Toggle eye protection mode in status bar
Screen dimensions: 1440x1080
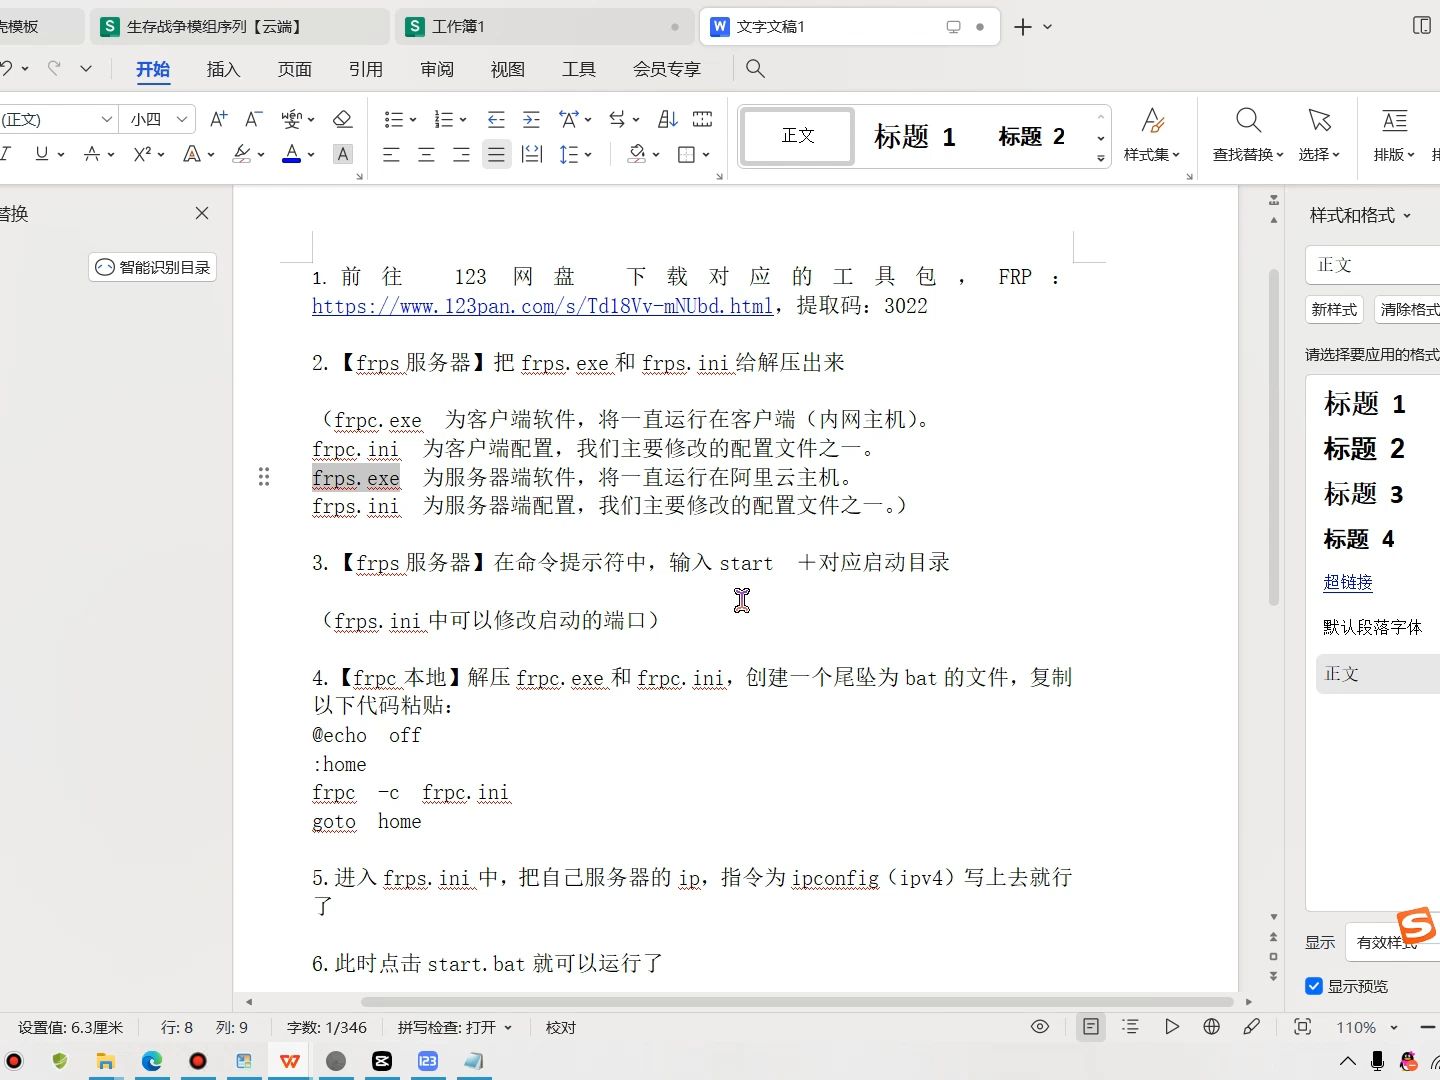(1040, 1027)
